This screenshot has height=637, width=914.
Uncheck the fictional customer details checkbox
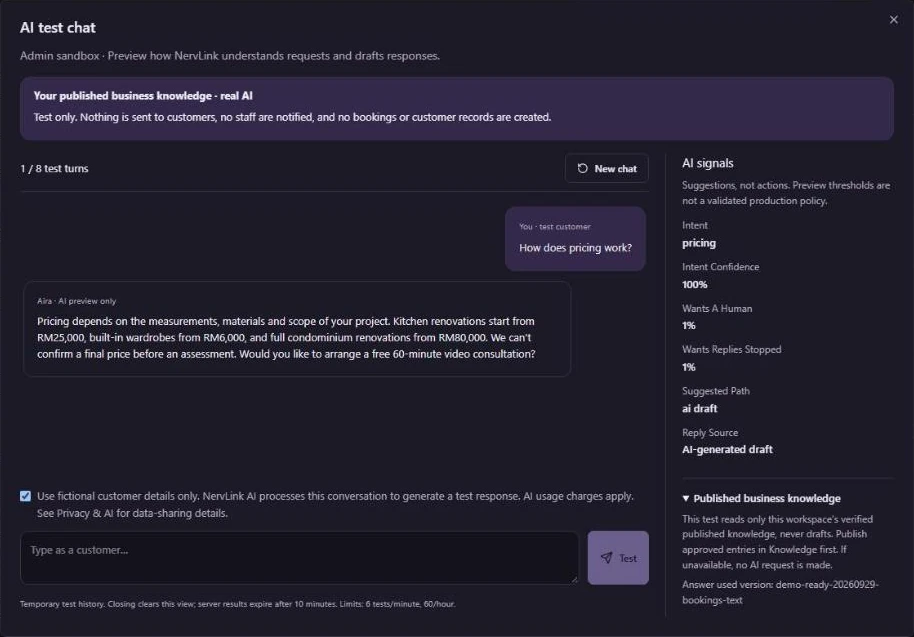pyautogui.click(x=25, y=496)
